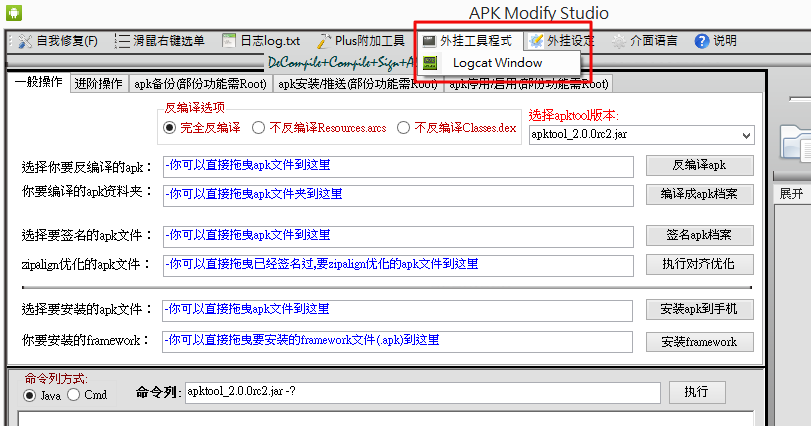This screenshot has height=426, width=811.
Task: Click the compile apk folder input field
Action: tap(398, 195)
